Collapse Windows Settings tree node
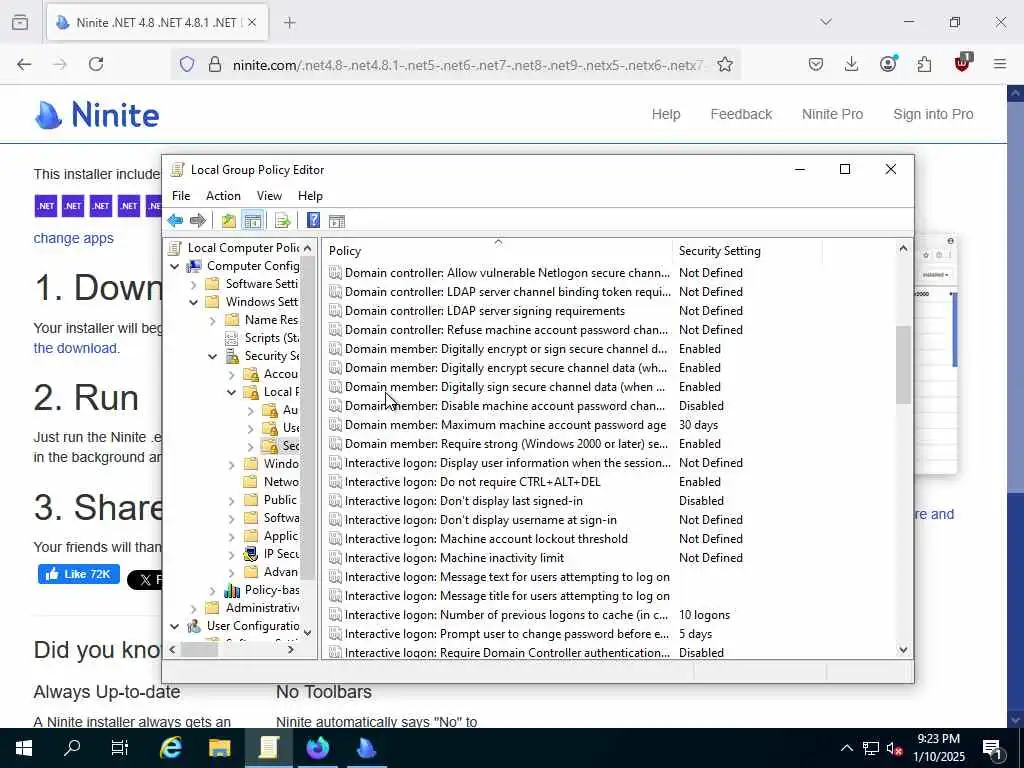This screenshot has height=768, width=1024. click(193, 302)
